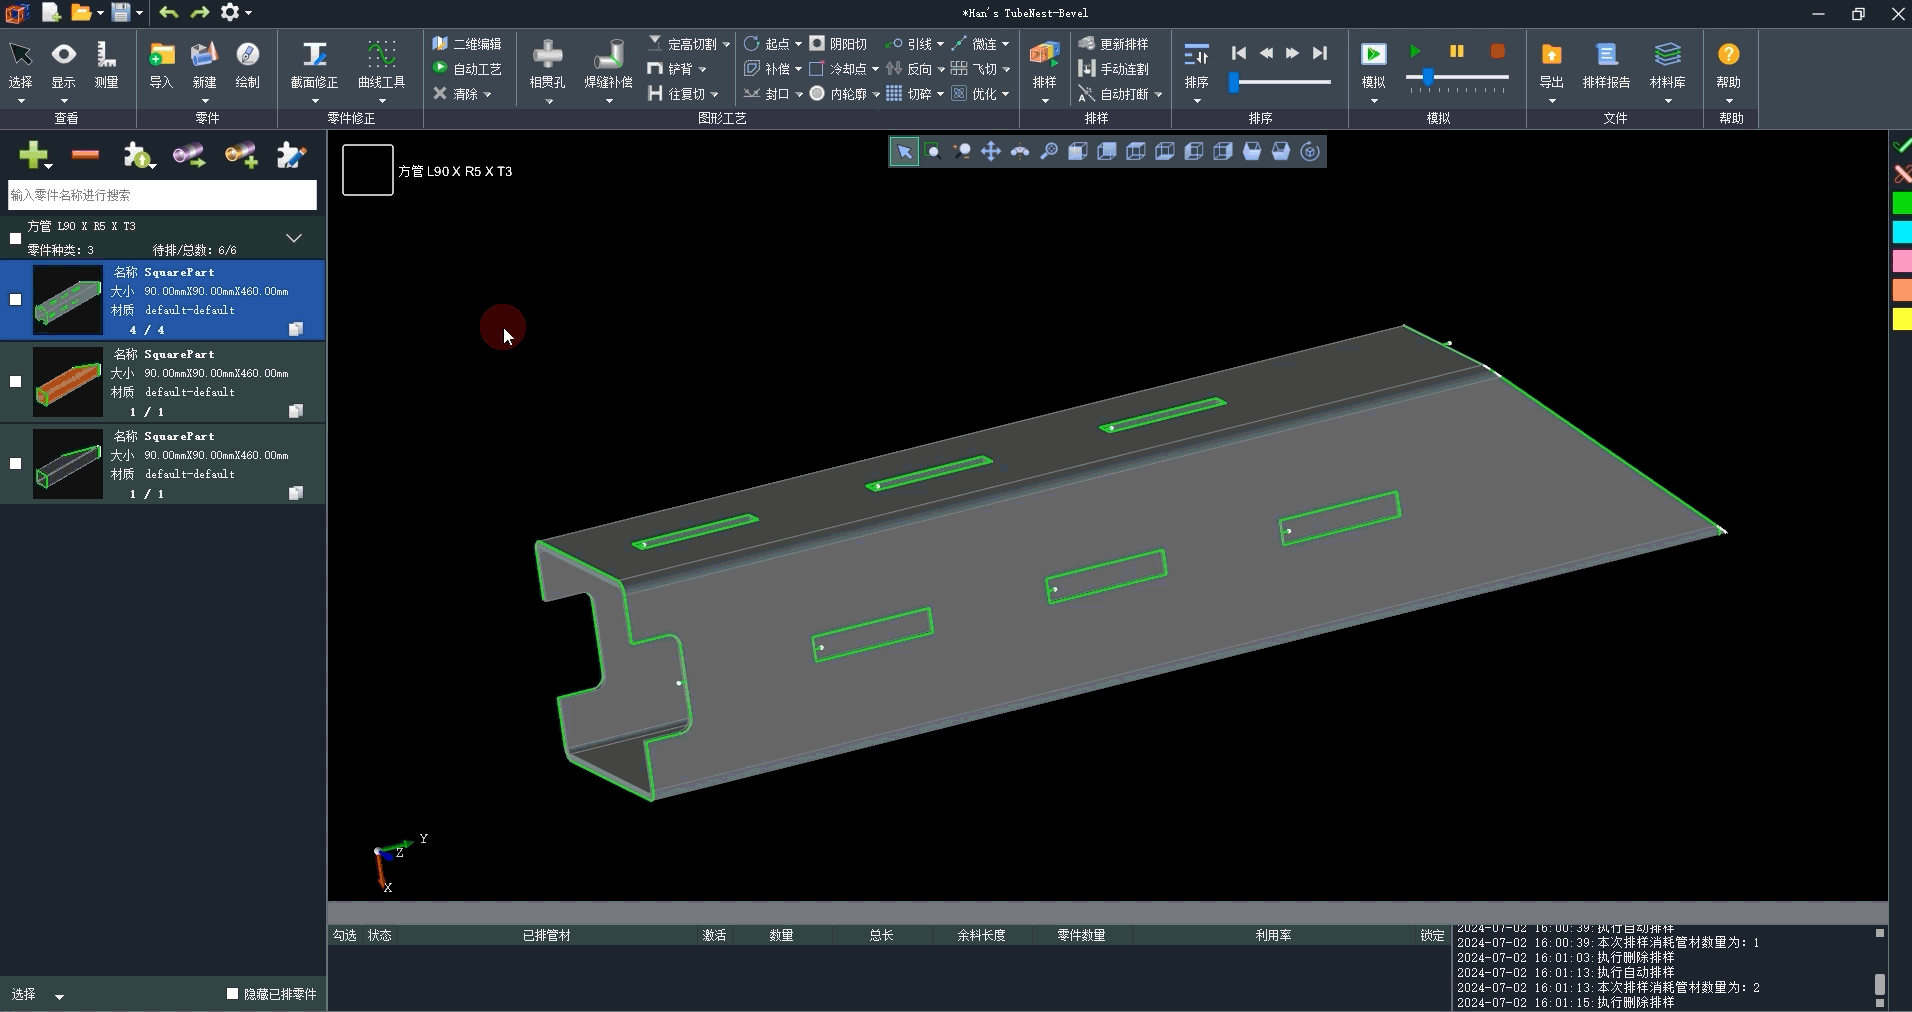This screenshot has width=1912, height=1012.
Task: Click the 自动工艺 menu item
Action: point(468,69)
